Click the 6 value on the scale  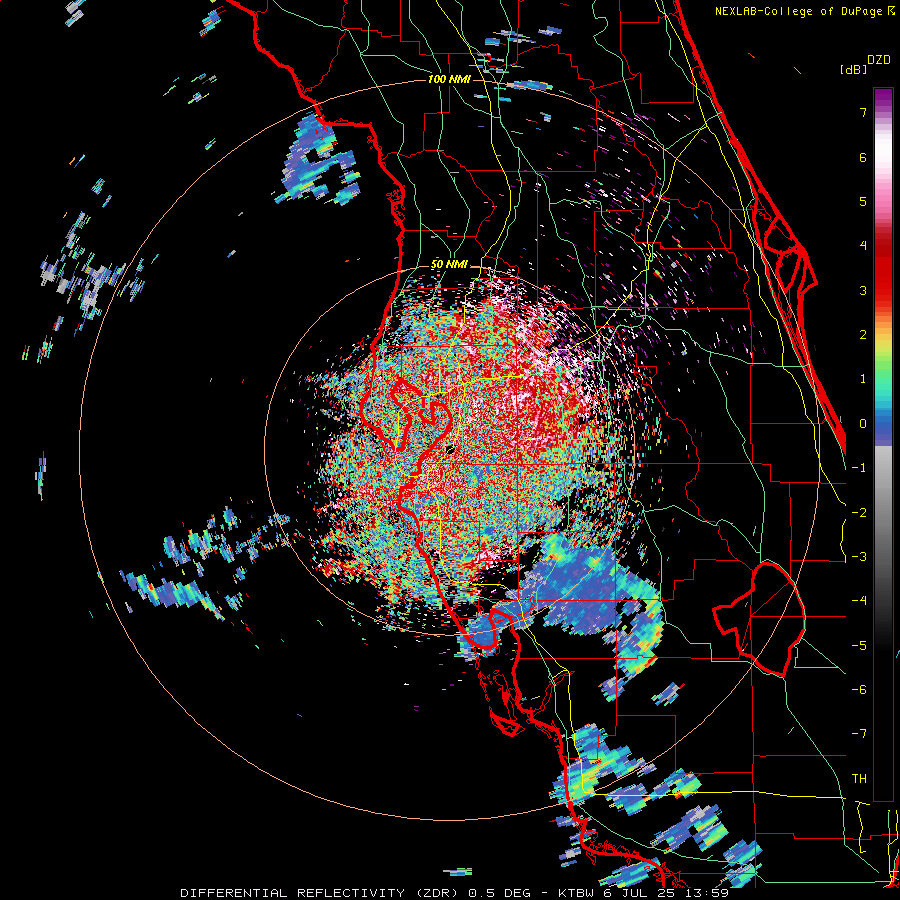tap(863, 157)
